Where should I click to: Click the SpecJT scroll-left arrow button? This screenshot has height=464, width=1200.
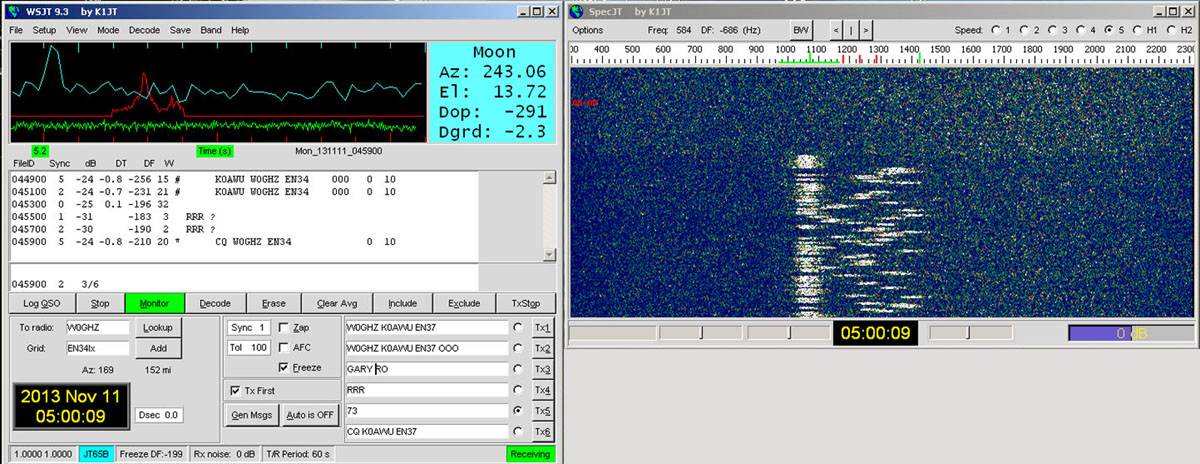coord(837,30)
